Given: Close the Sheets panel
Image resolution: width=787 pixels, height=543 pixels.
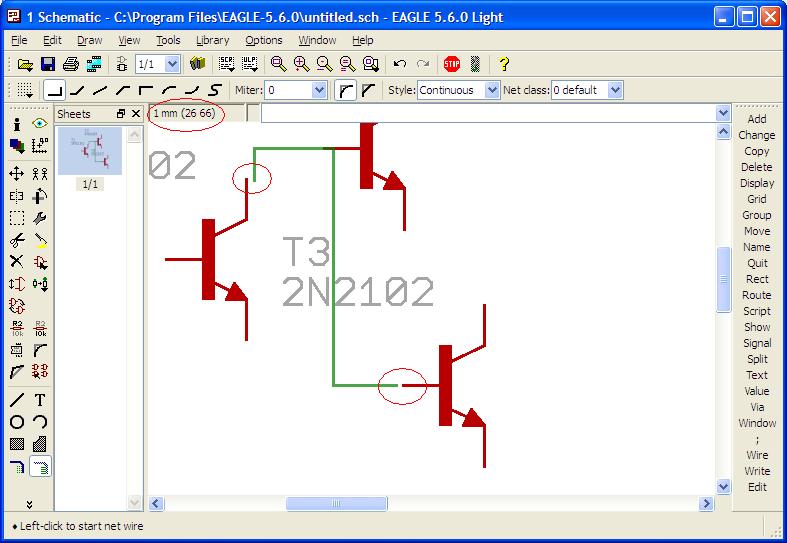Looking at the screenshot, I should coord(136,114).
